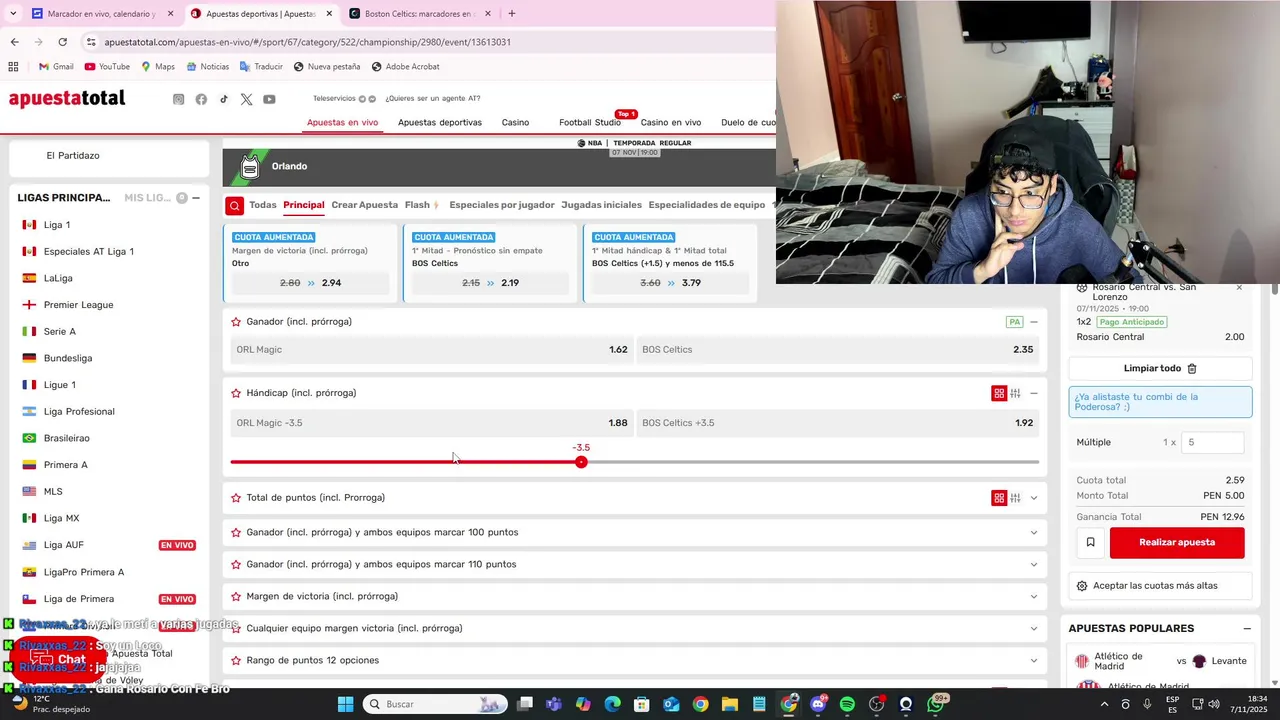The image size is (1280, 720).
Task: Collapse the Ganador (incl. prórroga) market
Action: [x=1034, y=322]
